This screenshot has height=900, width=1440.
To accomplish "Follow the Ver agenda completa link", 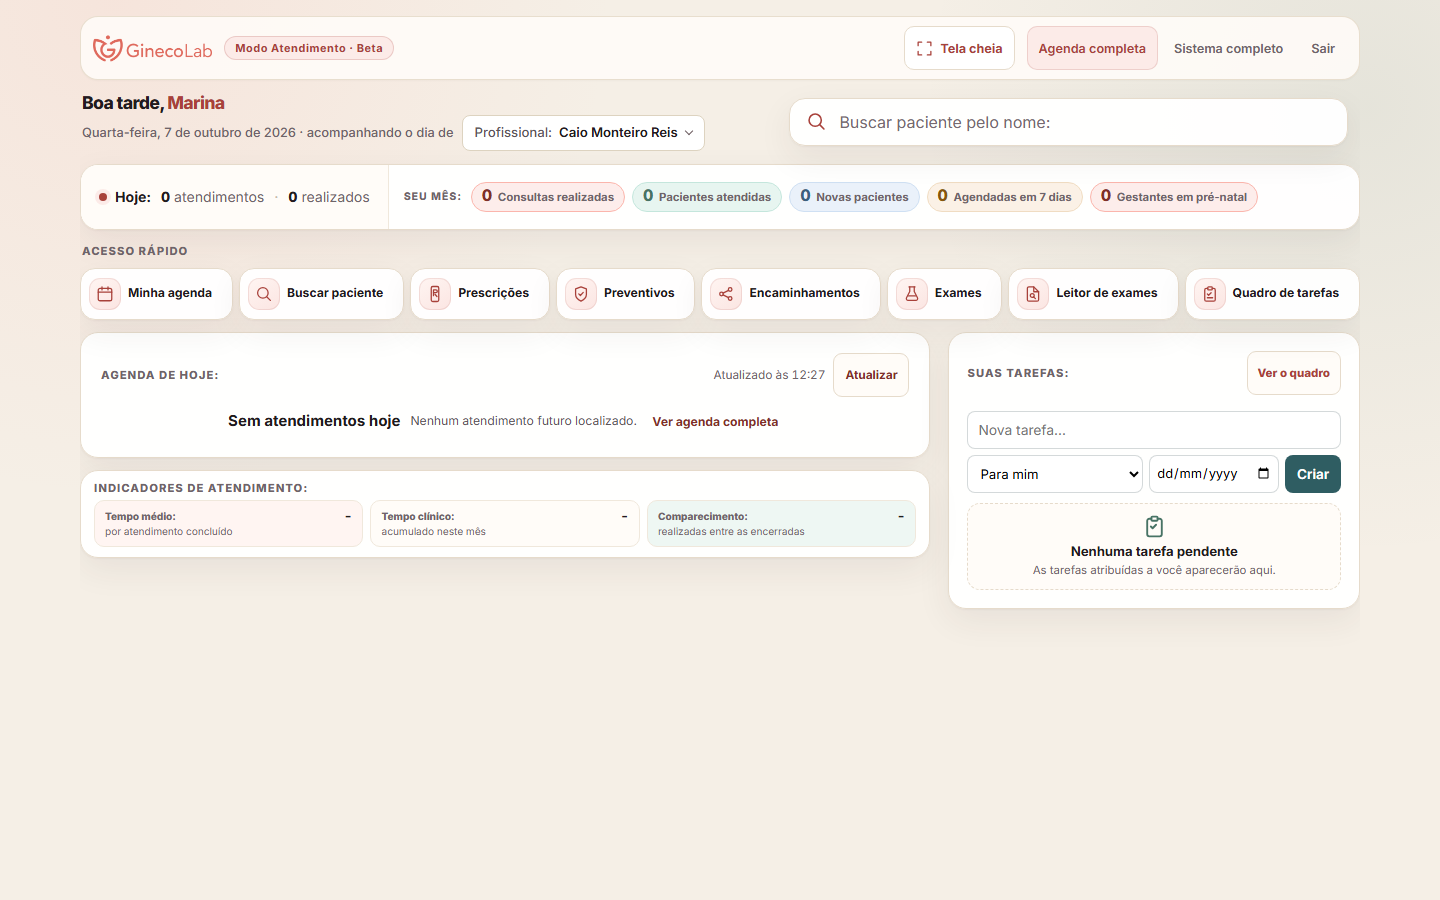I will click(715, 422).
